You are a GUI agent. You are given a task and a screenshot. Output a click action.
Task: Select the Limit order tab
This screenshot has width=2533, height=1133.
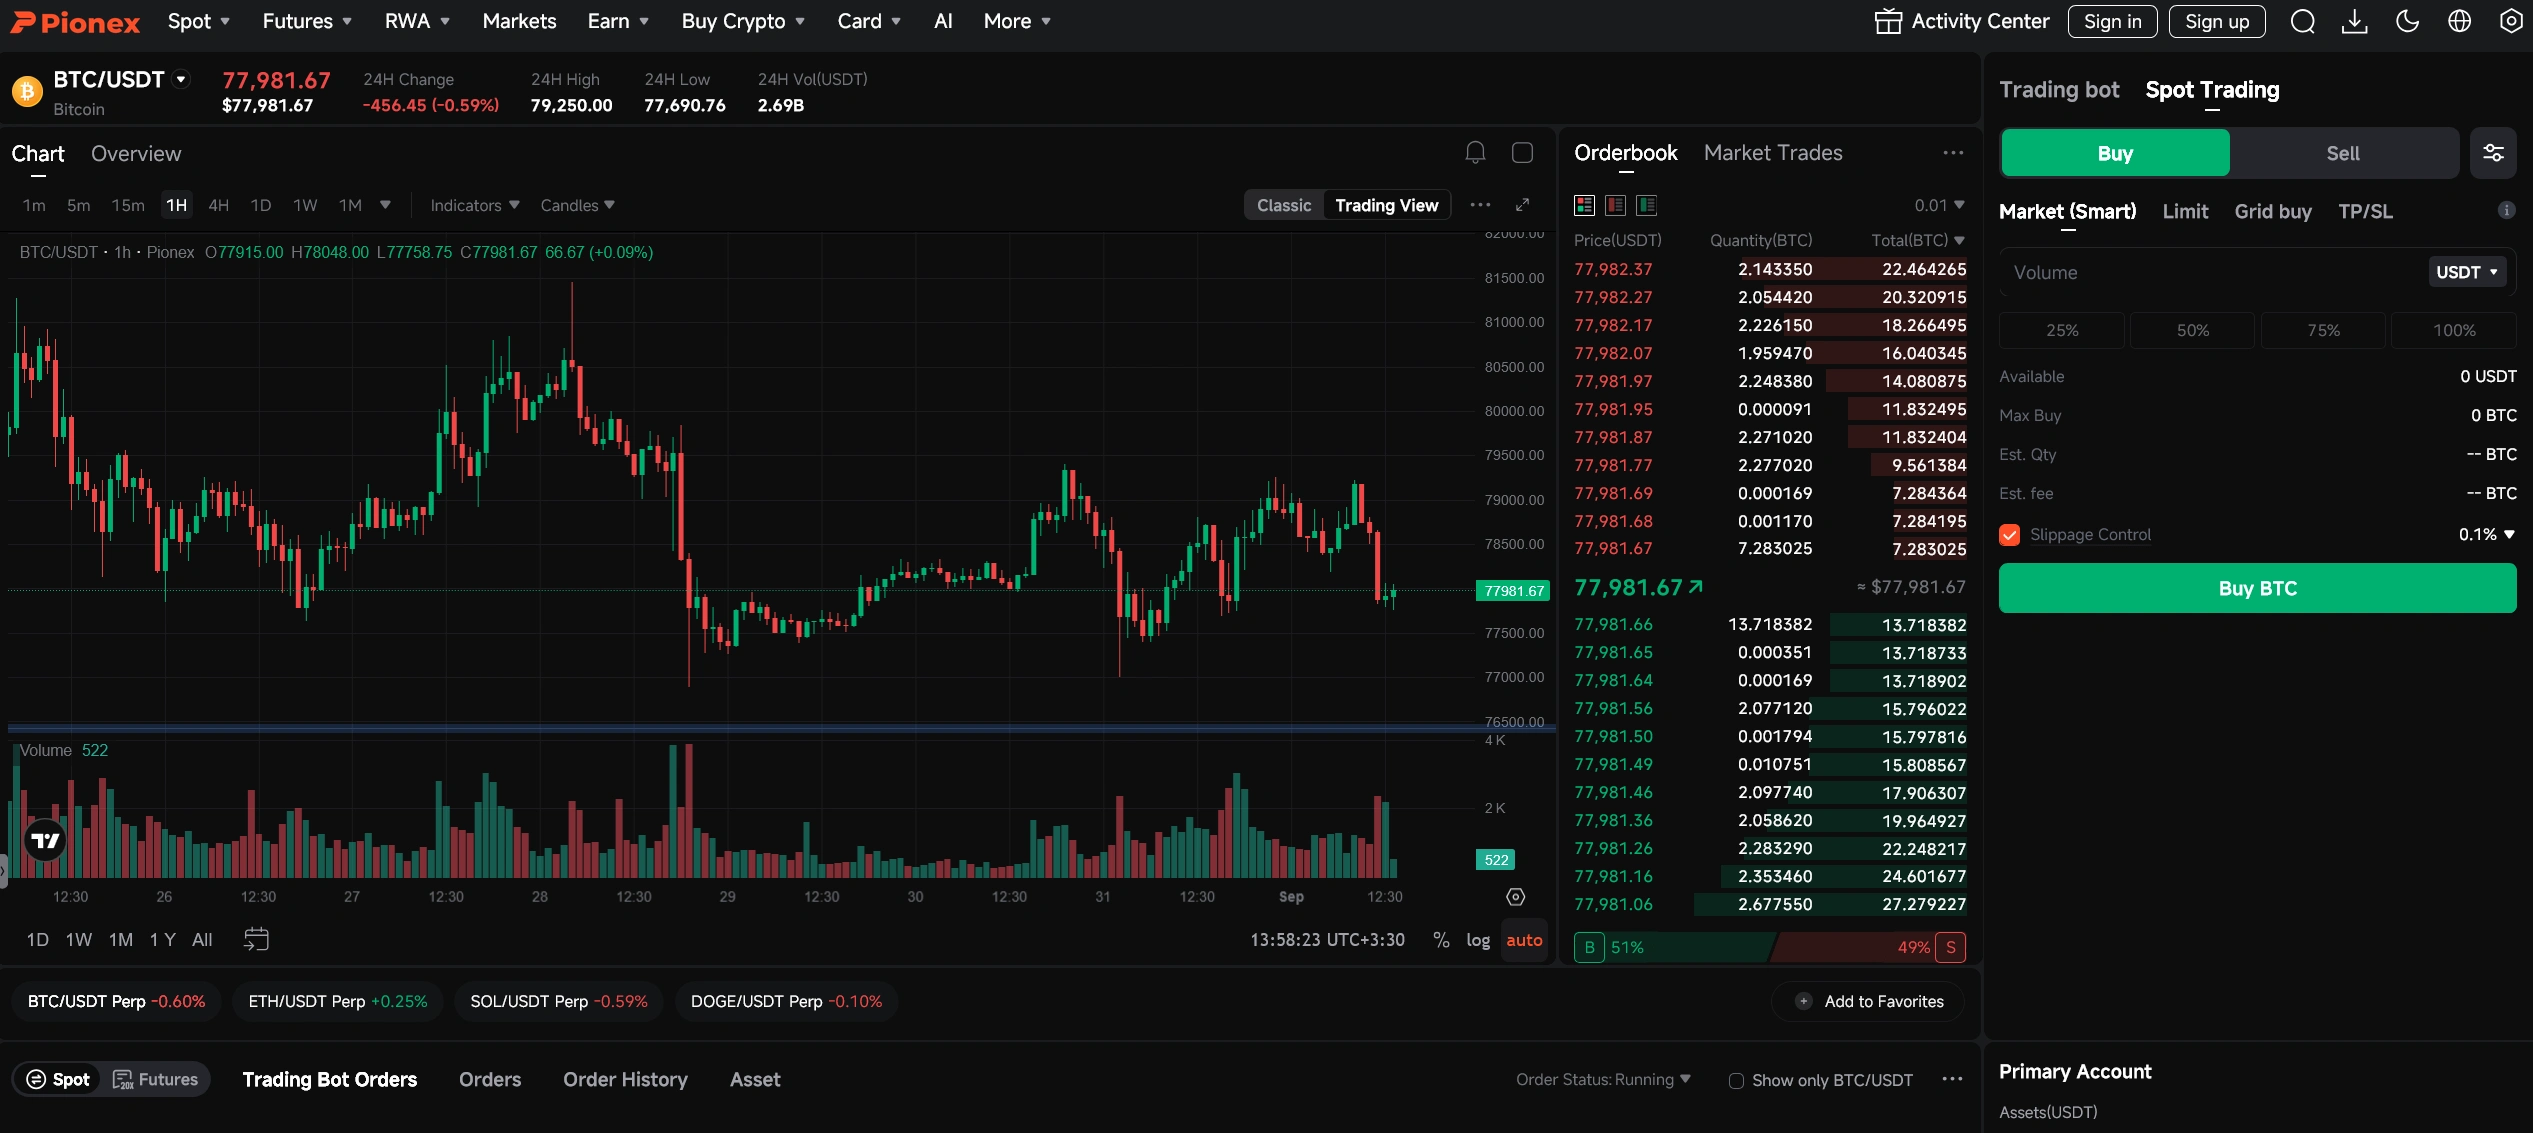[2185, 211]
